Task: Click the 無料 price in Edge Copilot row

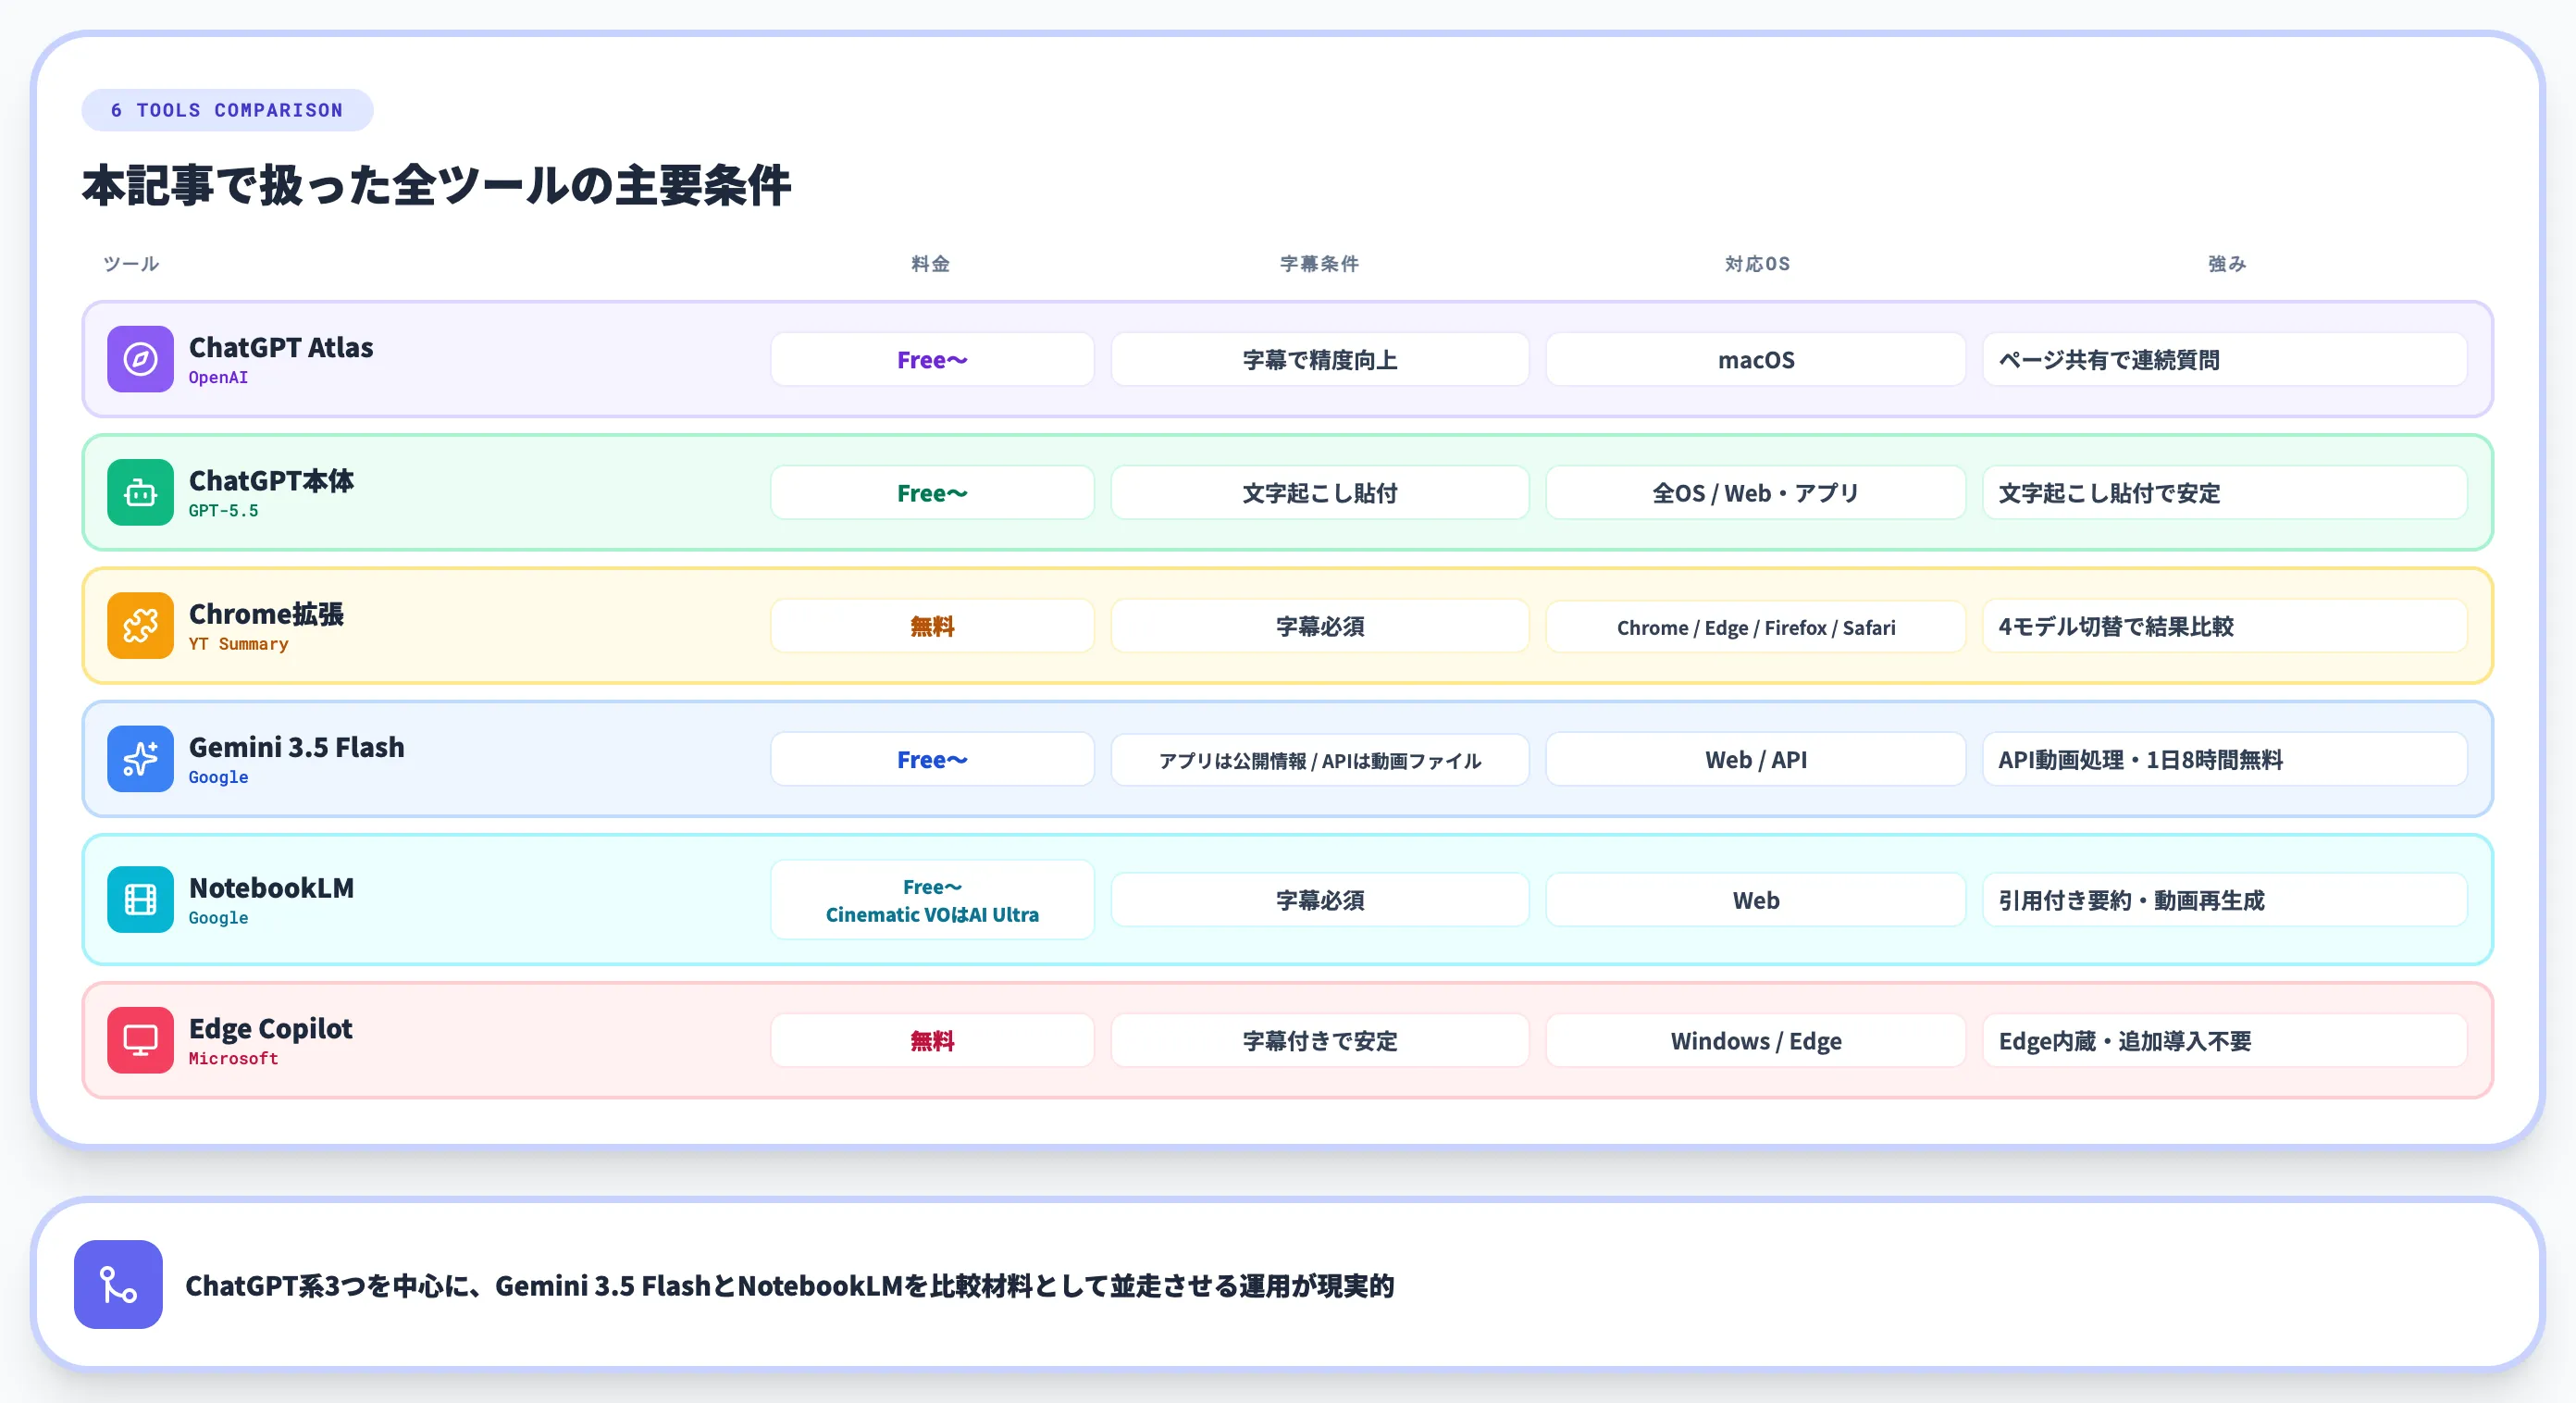Action: pyautogui.click(x=932, y=1040)
